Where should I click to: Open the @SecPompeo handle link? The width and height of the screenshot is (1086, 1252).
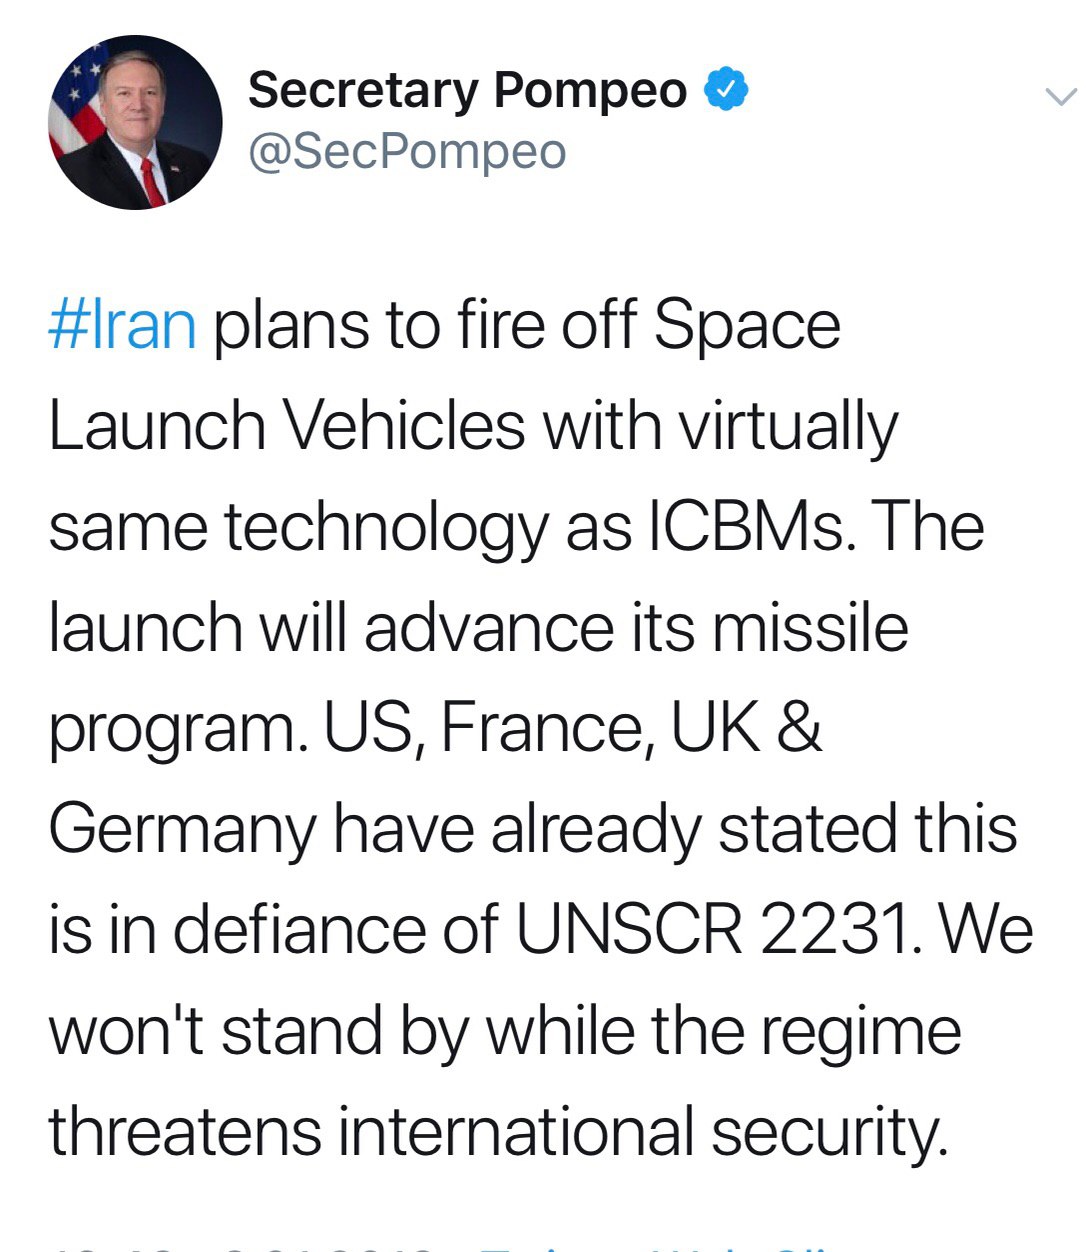[x=407, y=152]
